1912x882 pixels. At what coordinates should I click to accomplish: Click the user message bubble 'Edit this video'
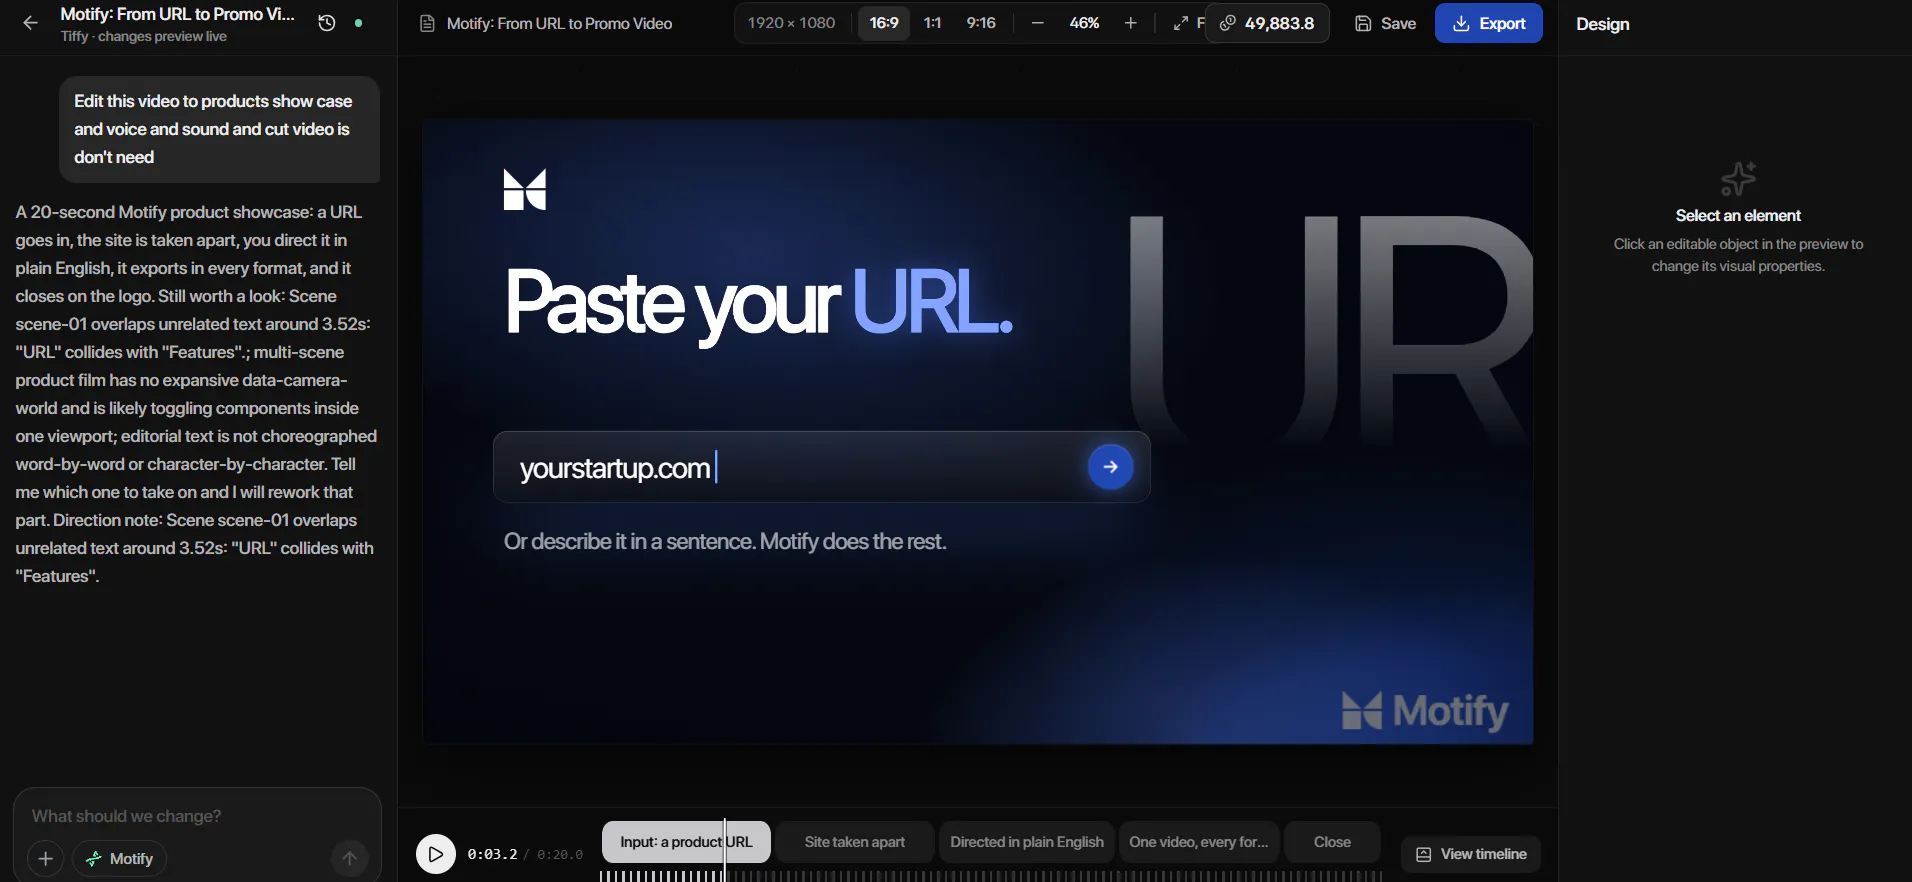[219, 129]
